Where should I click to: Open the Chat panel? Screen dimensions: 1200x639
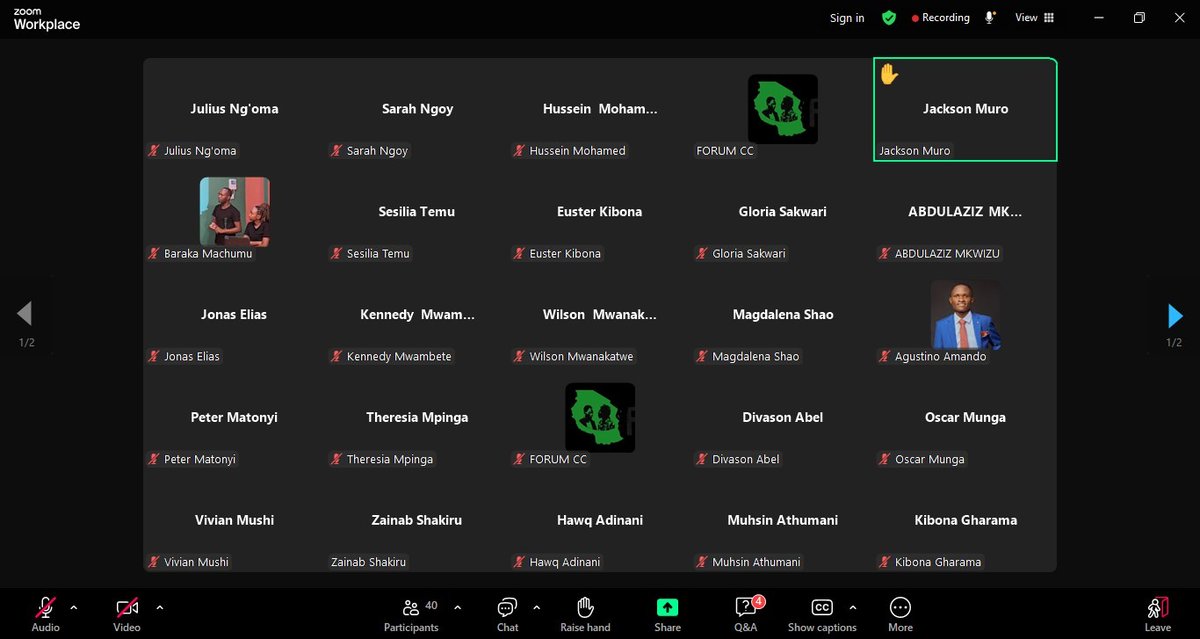point(507,614)
